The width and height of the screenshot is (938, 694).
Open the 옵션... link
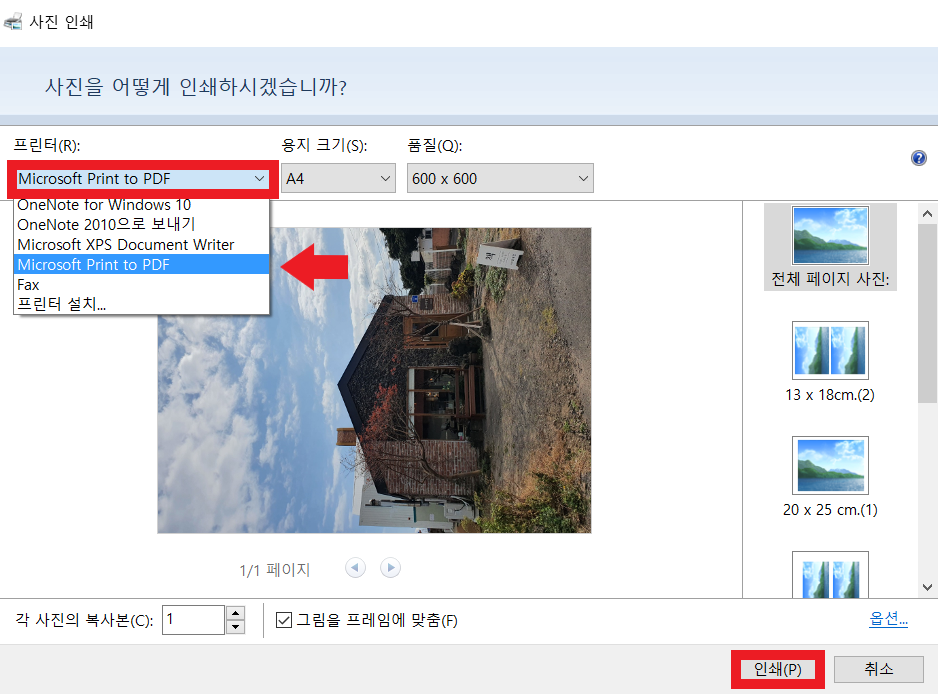888,618
